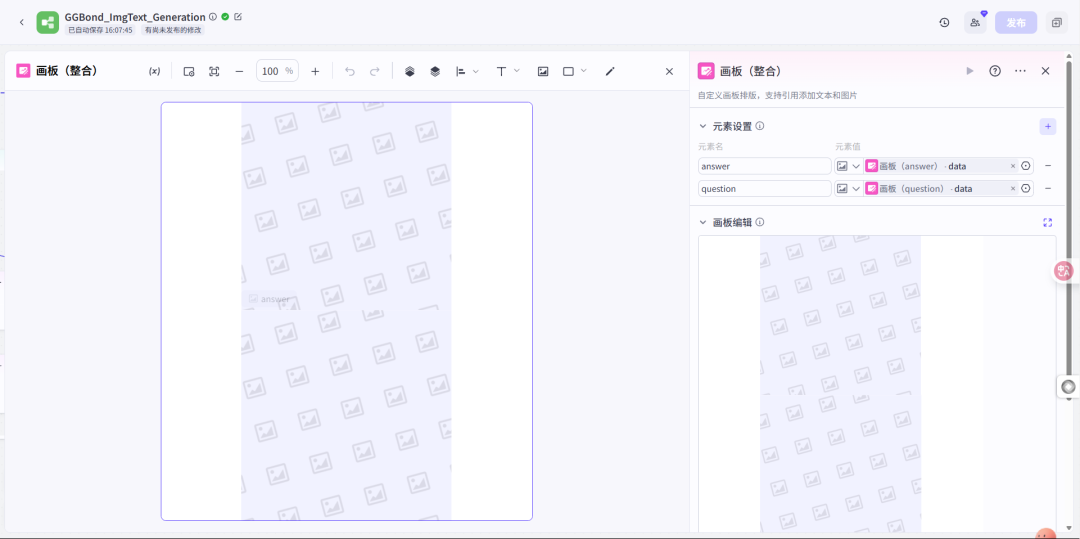Expand the fullscreen canvas editor icon
Screen dimensions: 1080x539
point(1047,222)
